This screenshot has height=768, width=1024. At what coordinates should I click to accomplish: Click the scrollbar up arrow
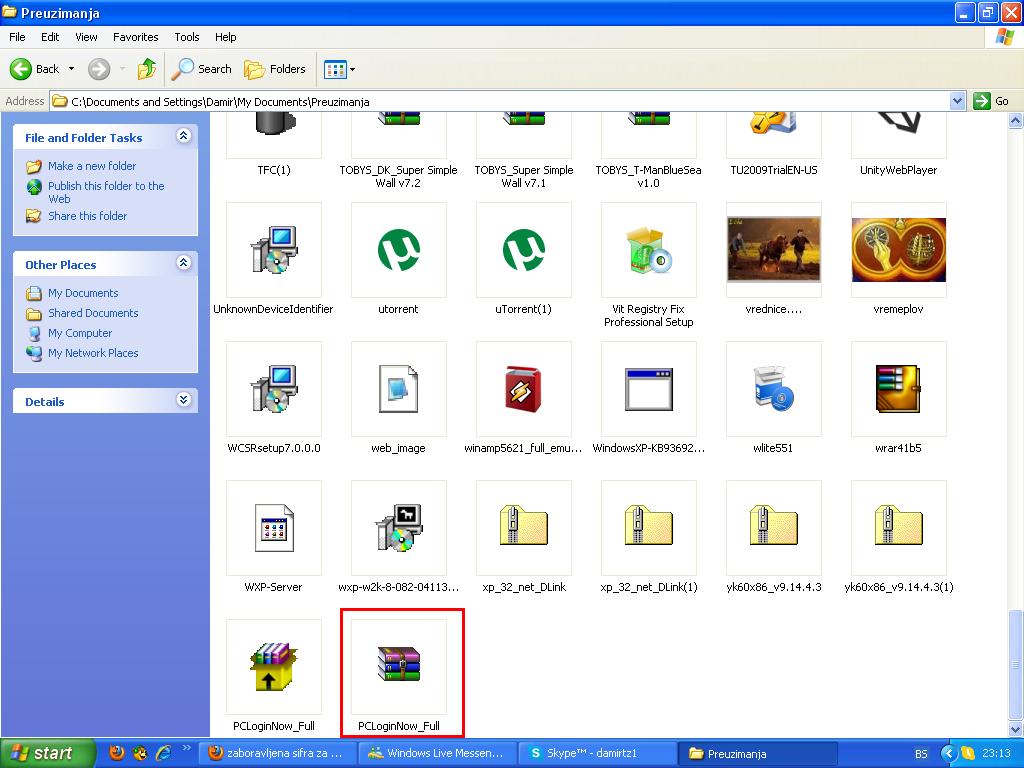tap(1016, 120)
